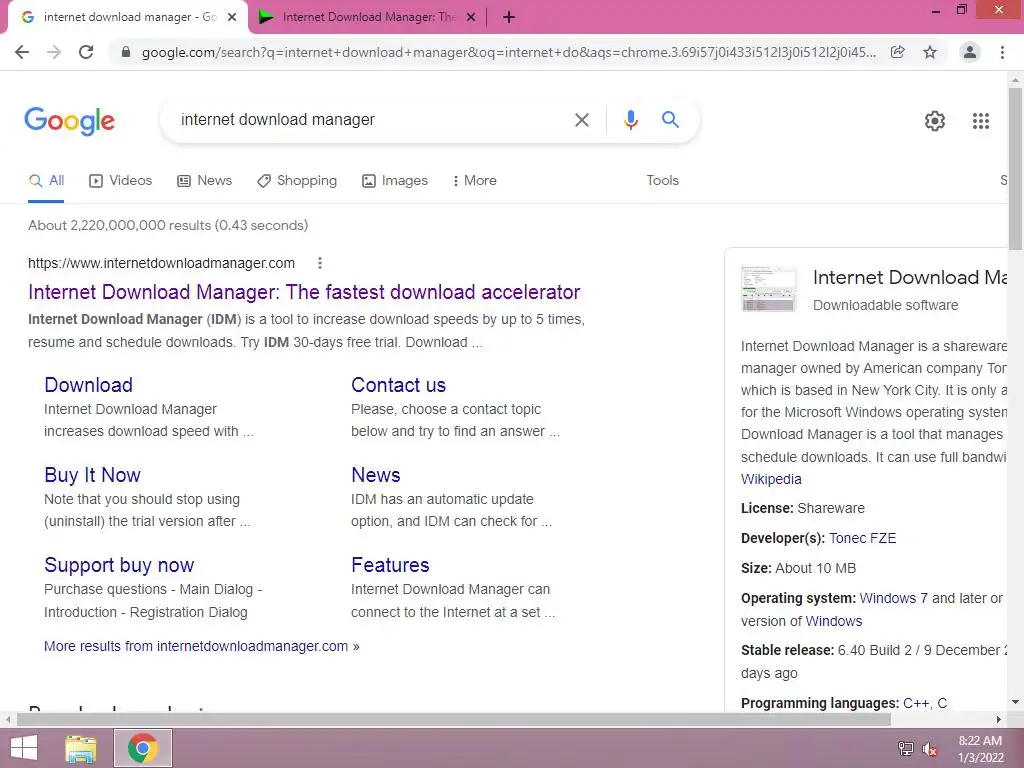Open the Google apps grid
Viewport: 1024px width, 768px height.
pyautogui.click(x=981, y=121)
